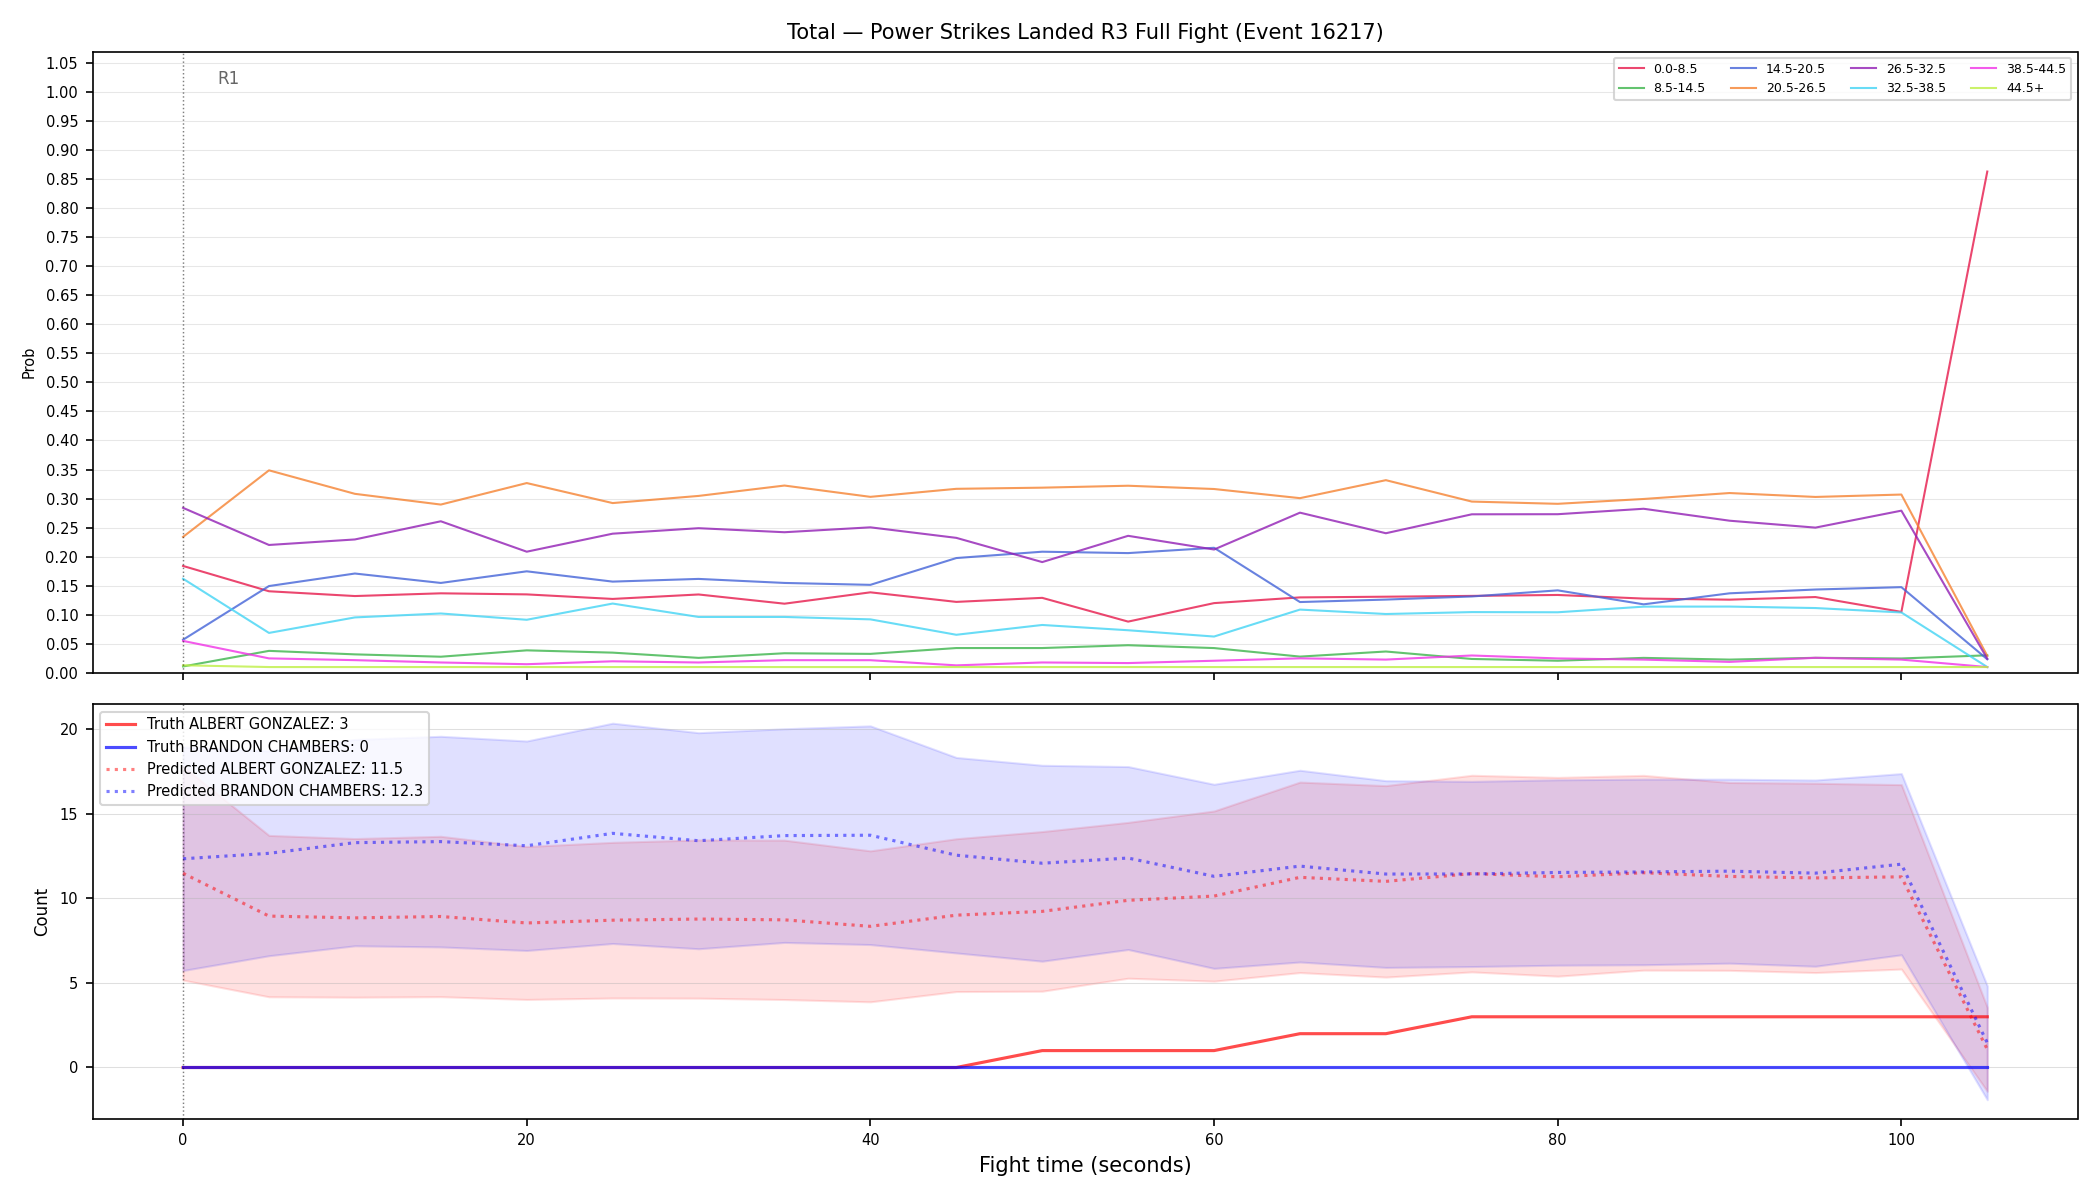Click Truth ALBERT GONZALEZ: 3 legend entry
The width and height of the screenshot is (2100, 1200).
pyautogui.click(x=226, y=724)
